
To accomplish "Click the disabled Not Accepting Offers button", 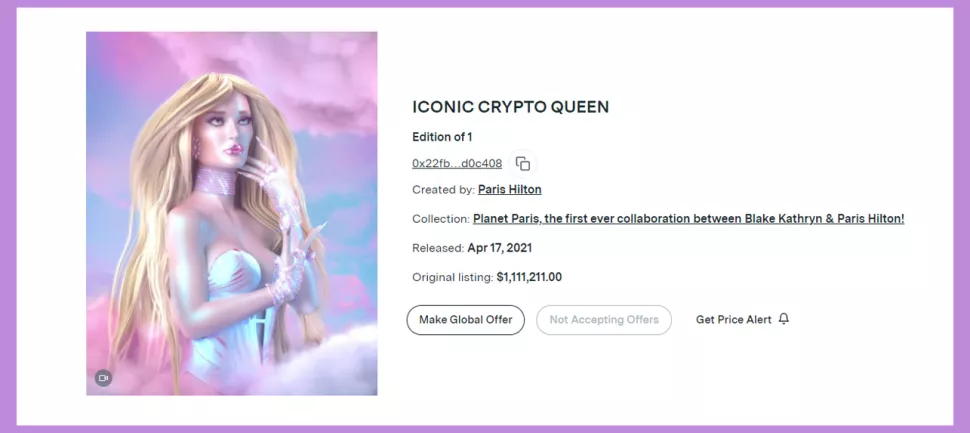I will point(604,320).
